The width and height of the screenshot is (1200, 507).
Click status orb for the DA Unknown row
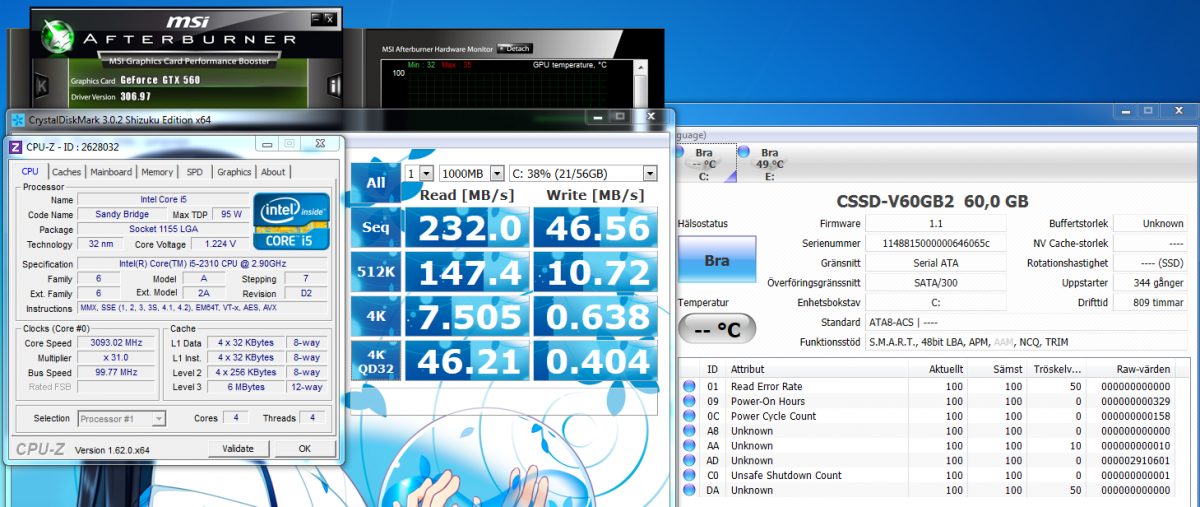coord(689,490)
